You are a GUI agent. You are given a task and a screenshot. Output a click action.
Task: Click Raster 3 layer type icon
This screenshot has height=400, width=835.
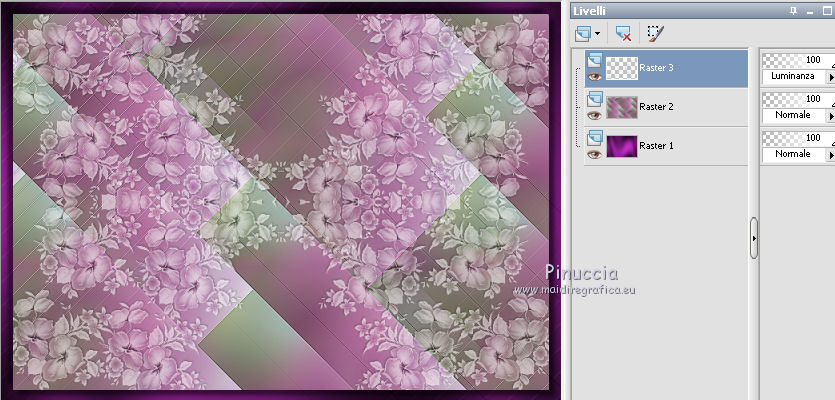(594, 60)
